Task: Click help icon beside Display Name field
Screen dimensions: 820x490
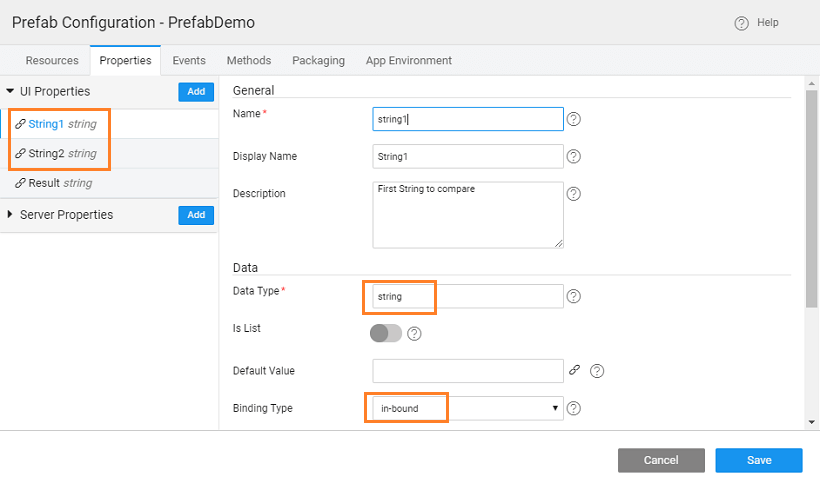Action: 574,156
